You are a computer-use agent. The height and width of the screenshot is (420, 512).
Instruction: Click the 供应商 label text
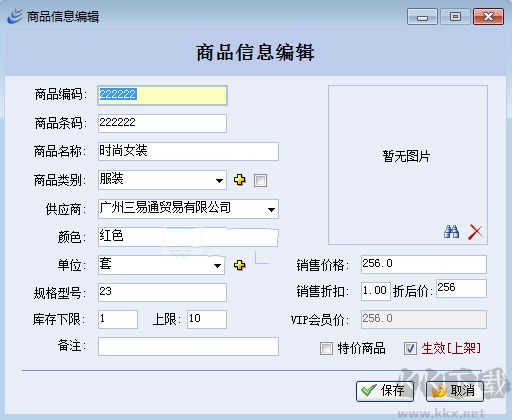66,209
